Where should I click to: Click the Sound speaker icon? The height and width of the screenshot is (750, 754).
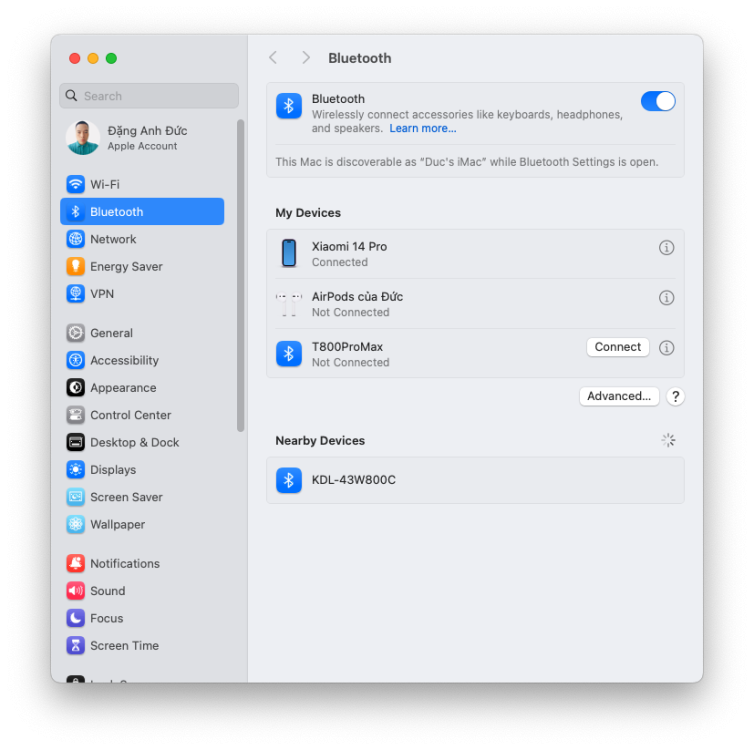click(x=75, y=591)
